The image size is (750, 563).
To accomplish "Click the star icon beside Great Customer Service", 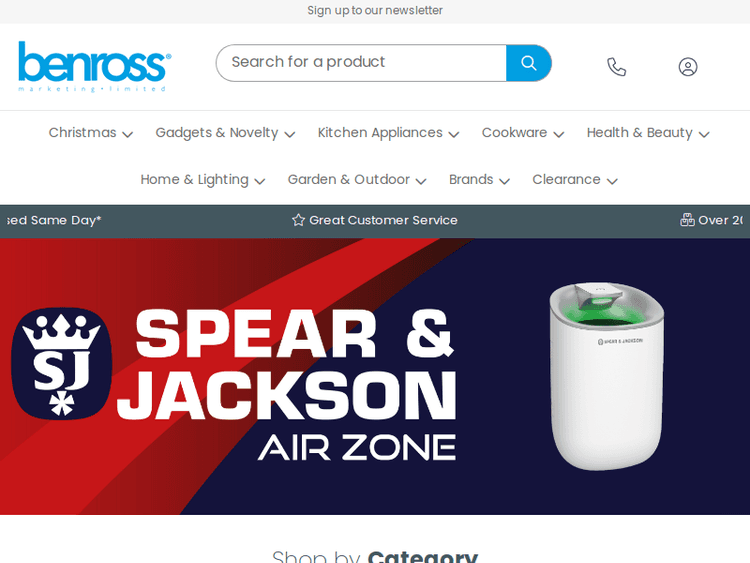I will 298,220.
